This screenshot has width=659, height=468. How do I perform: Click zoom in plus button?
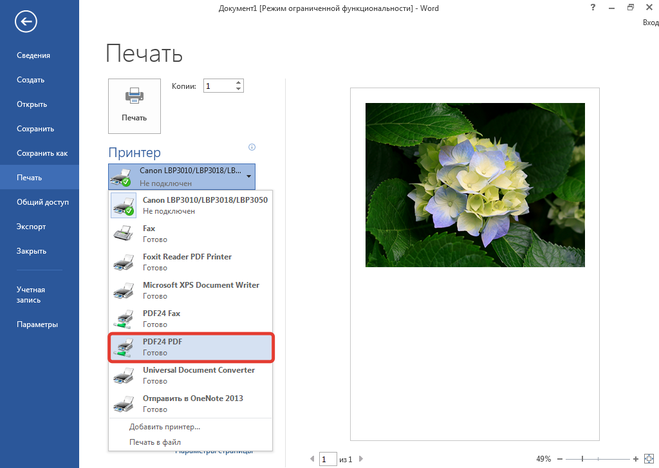coord(635,459)
